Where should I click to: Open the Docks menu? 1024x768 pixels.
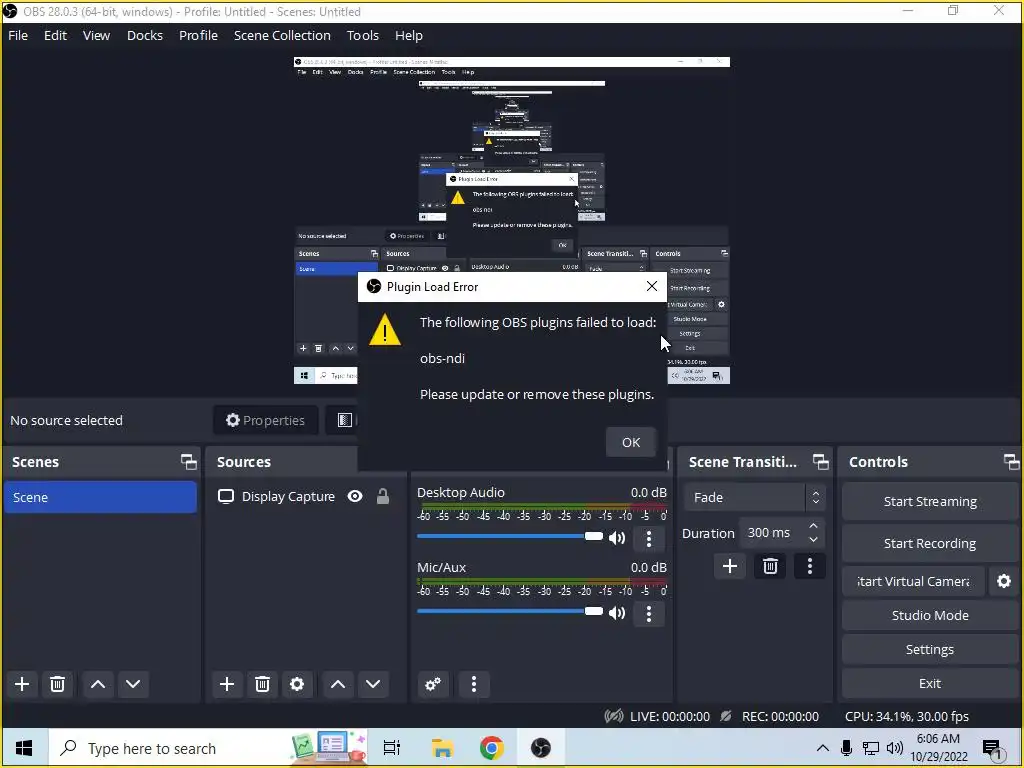(144, 35)
